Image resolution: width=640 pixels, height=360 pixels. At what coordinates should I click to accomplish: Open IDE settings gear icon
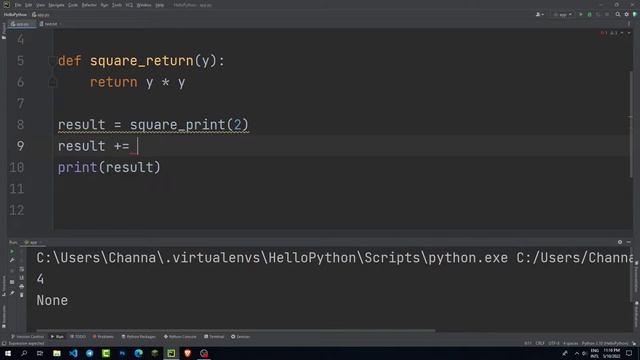tap(627, 15)
